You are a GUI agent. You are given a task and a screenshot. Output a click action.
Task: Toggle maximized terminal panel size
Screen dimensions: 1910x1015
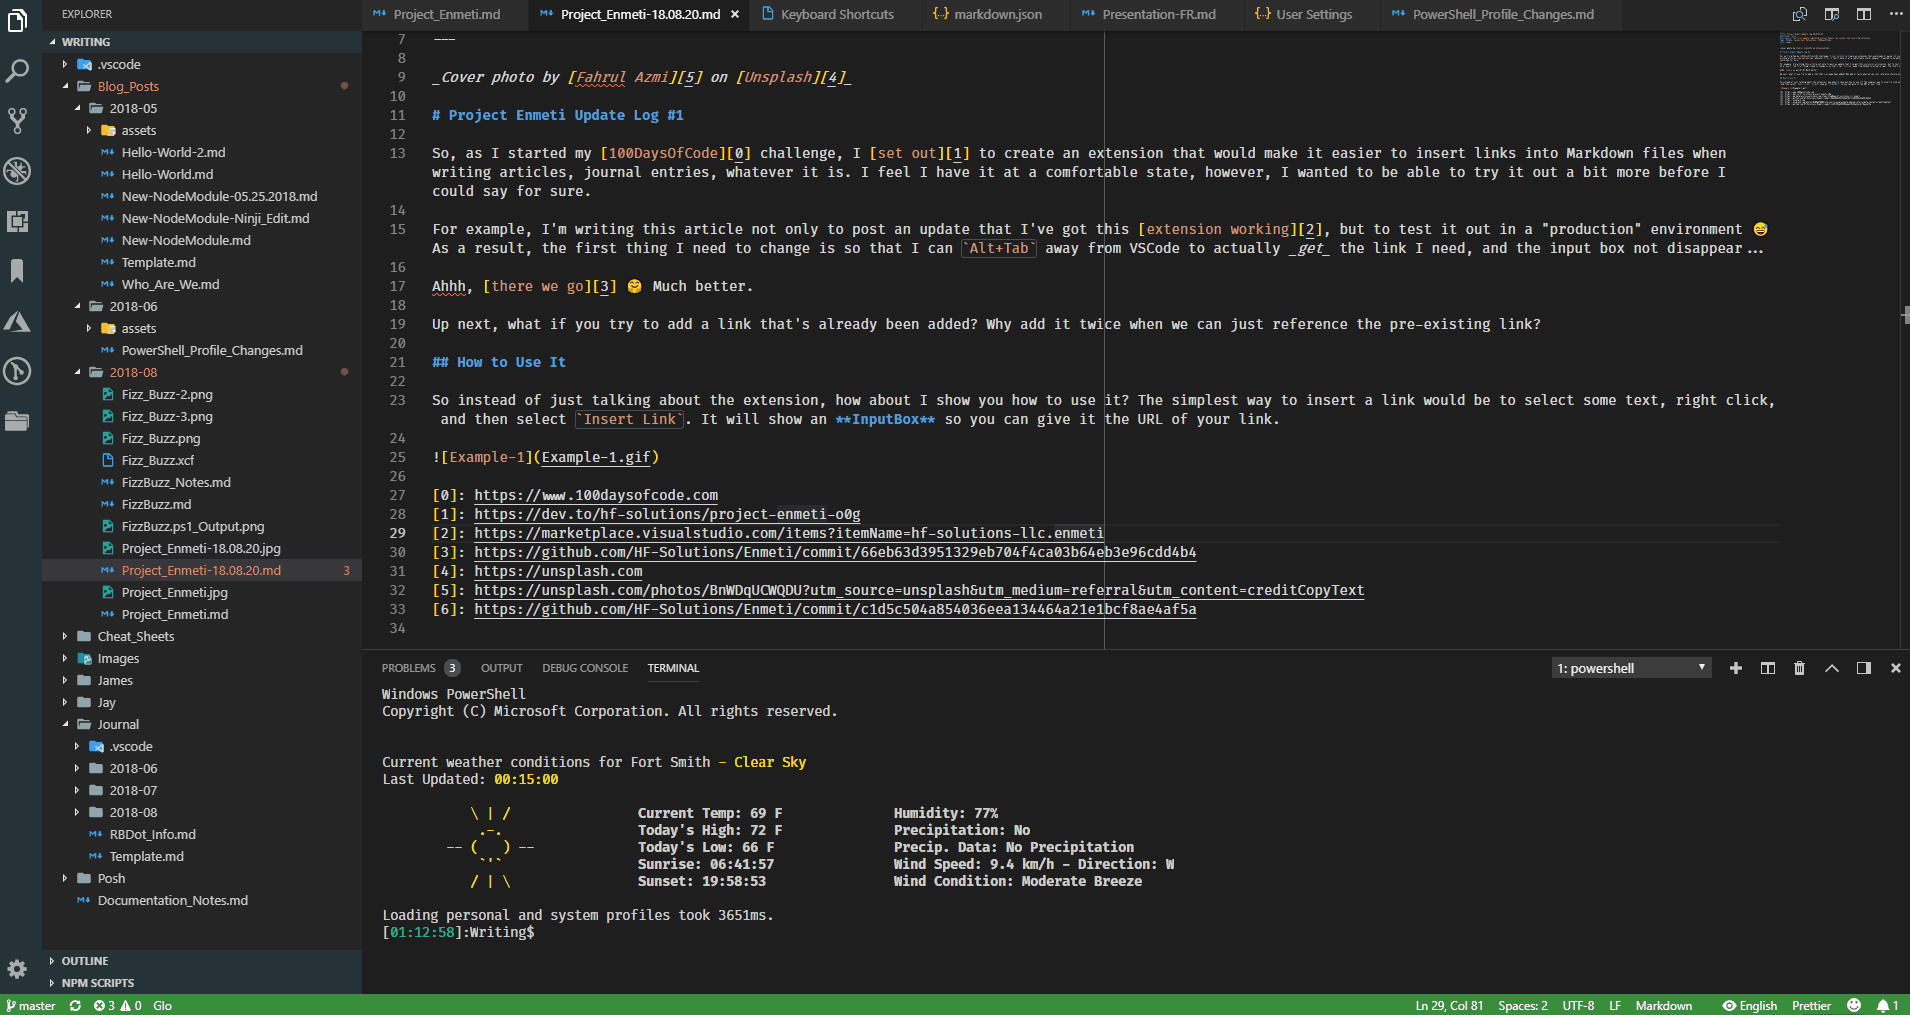[1831, 668]
